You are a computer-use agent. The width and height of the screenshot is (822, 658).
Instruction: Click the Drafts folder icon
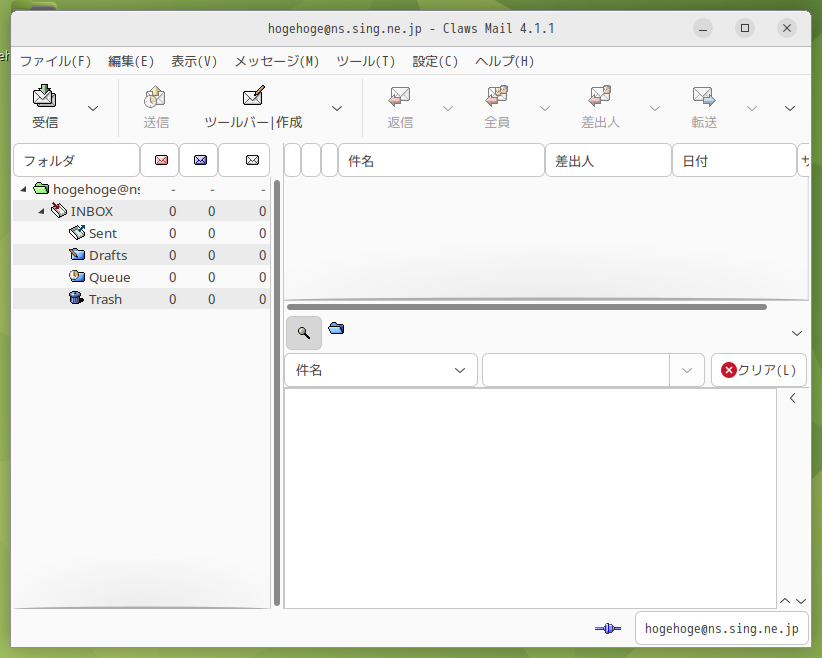tap(77, 254)
